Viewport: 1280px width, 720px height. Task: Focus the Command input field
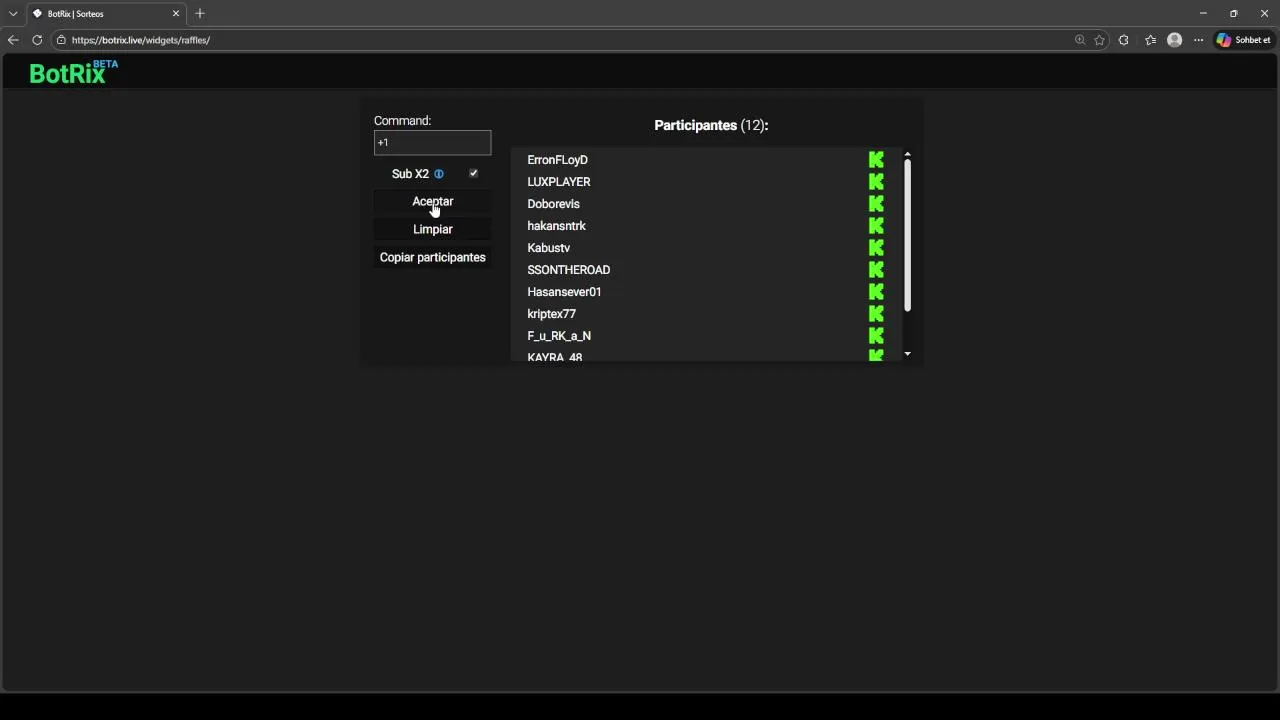coord(433,143)
